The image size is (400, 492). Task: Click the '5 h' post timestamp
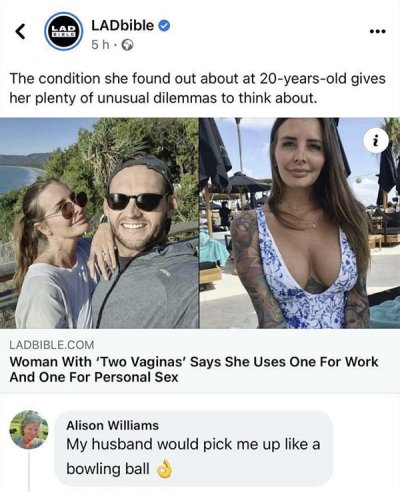tap(100, 45)
